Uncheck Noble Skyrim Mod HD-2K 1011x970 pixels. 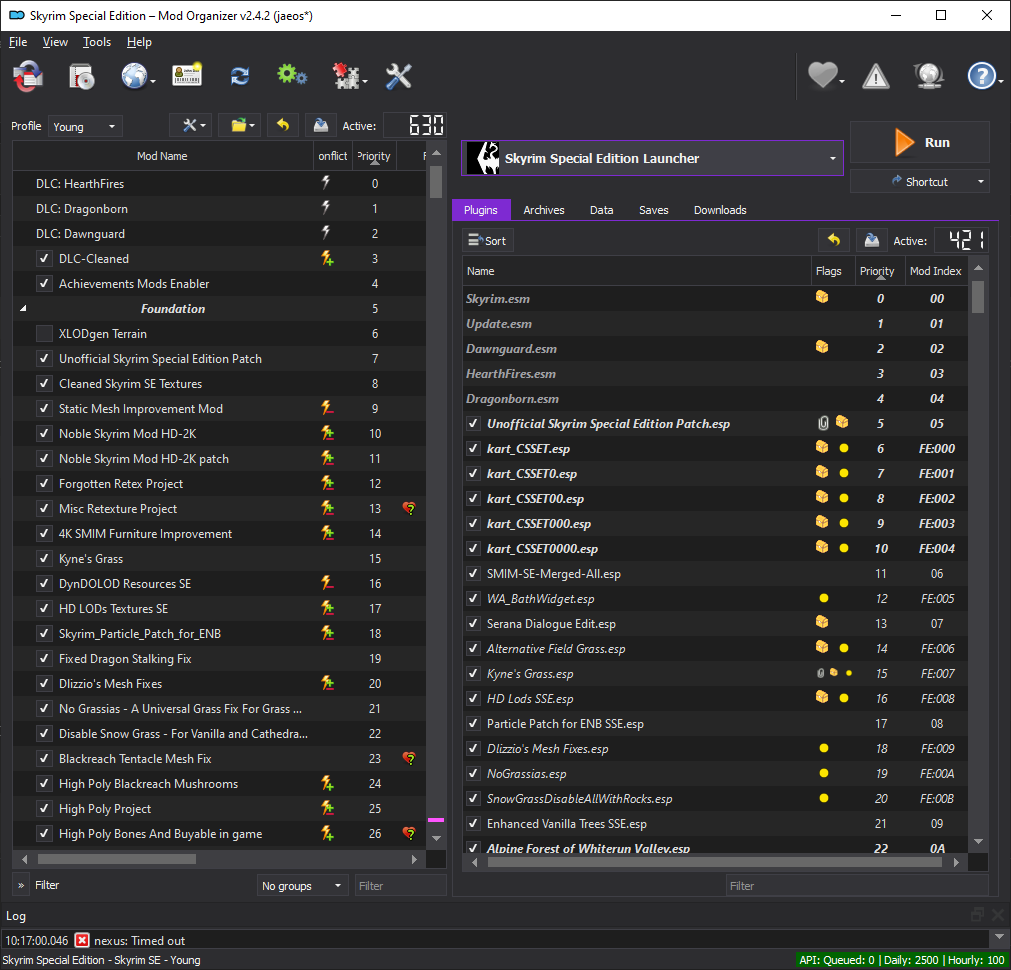tap(44, 433)
